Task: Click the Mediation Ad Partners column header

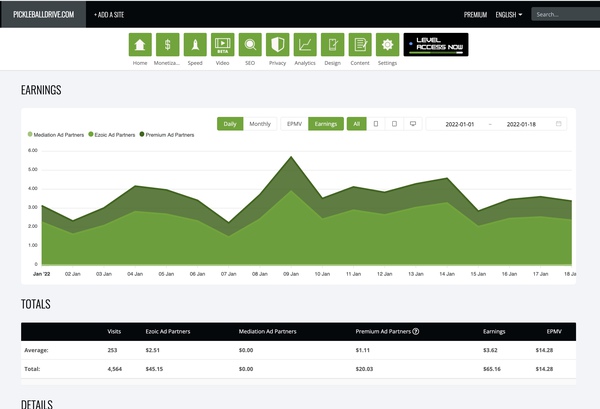Action: point(267,331)
